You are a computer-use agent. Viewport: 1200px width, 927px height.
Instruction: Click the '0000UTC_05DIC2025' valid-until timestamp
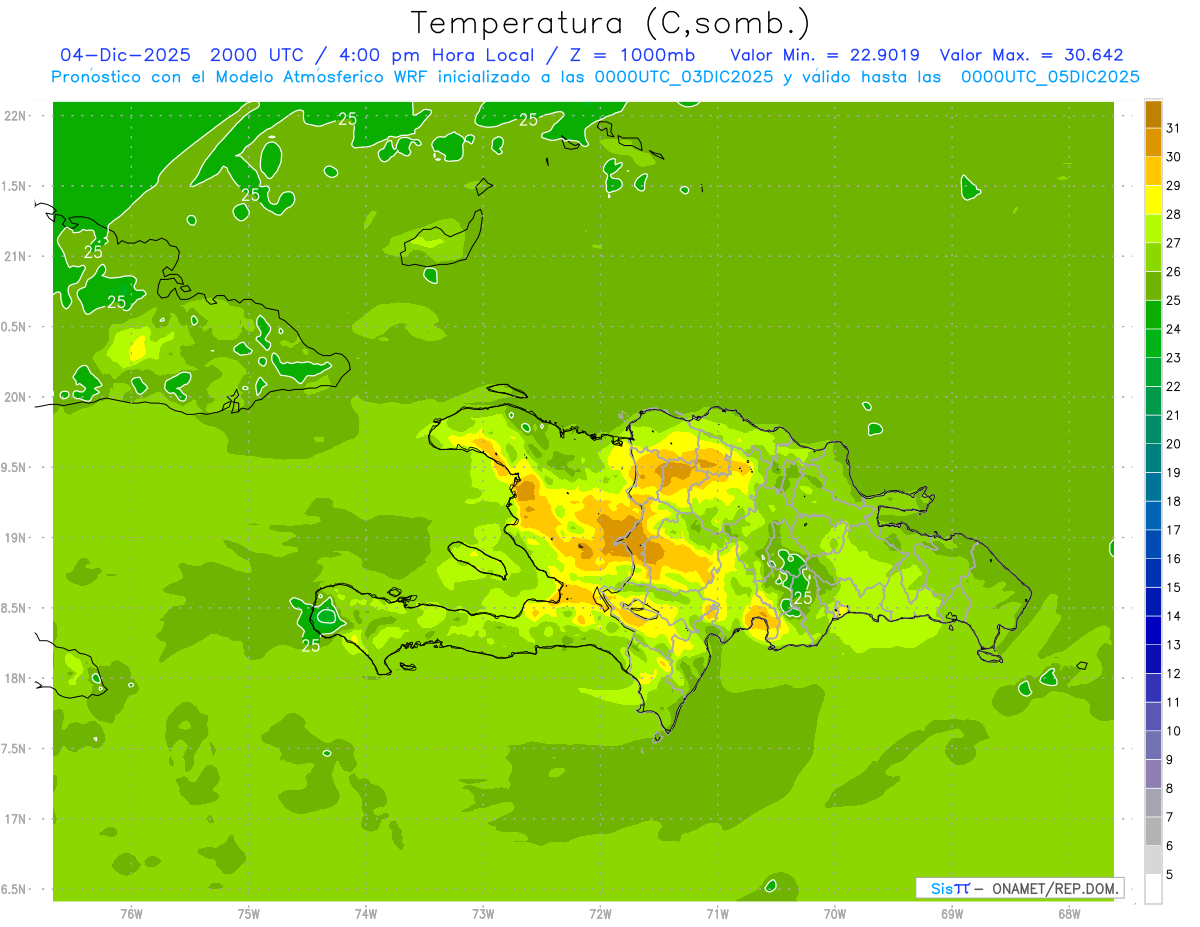pyautogui.click(x=1050, y=77)
